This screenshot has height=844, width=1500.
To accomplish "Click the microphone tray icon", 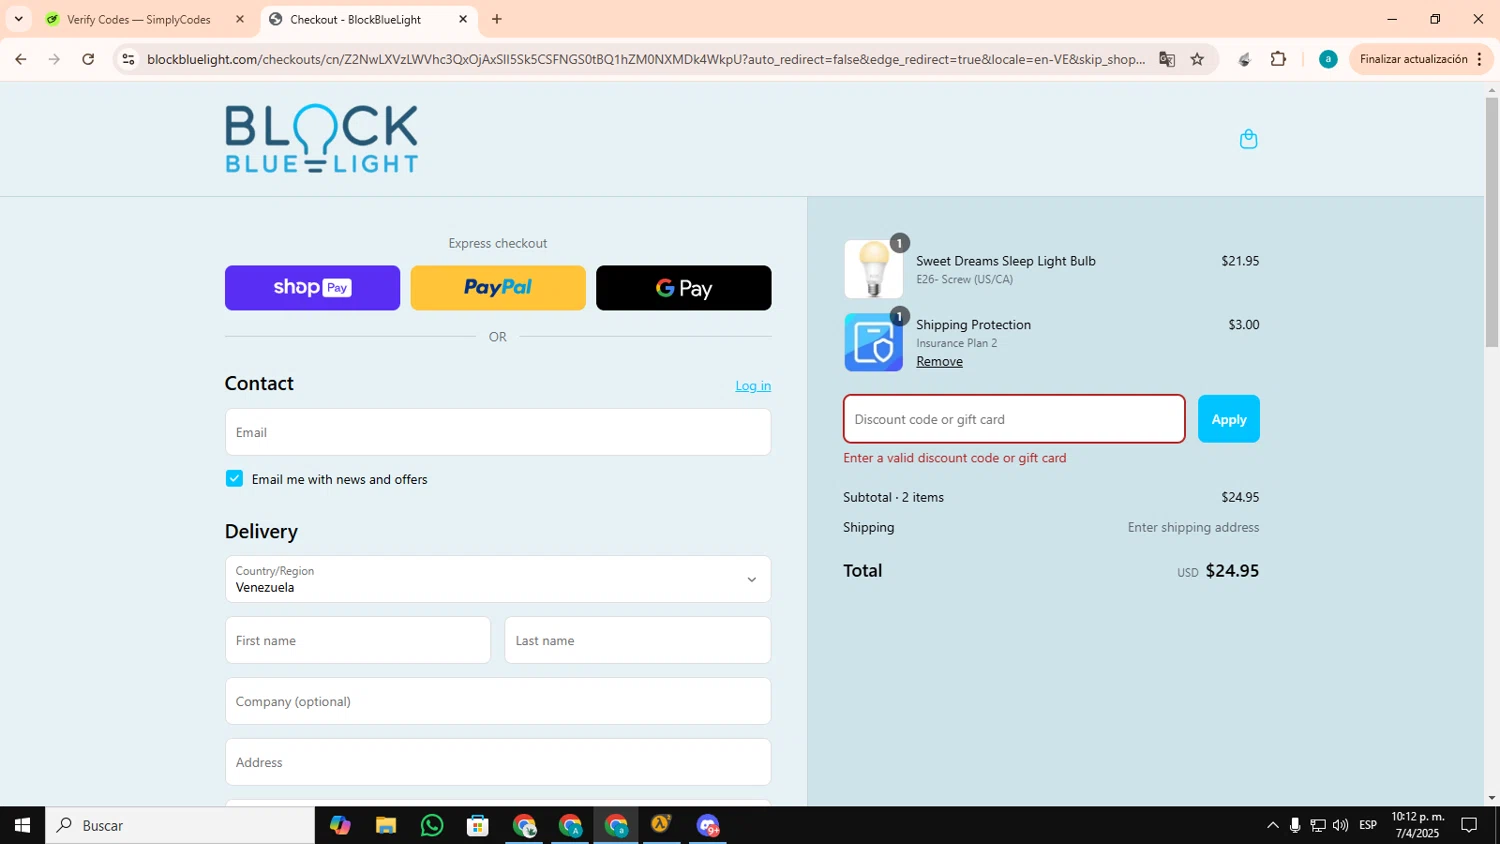I will pos(1295,825).
